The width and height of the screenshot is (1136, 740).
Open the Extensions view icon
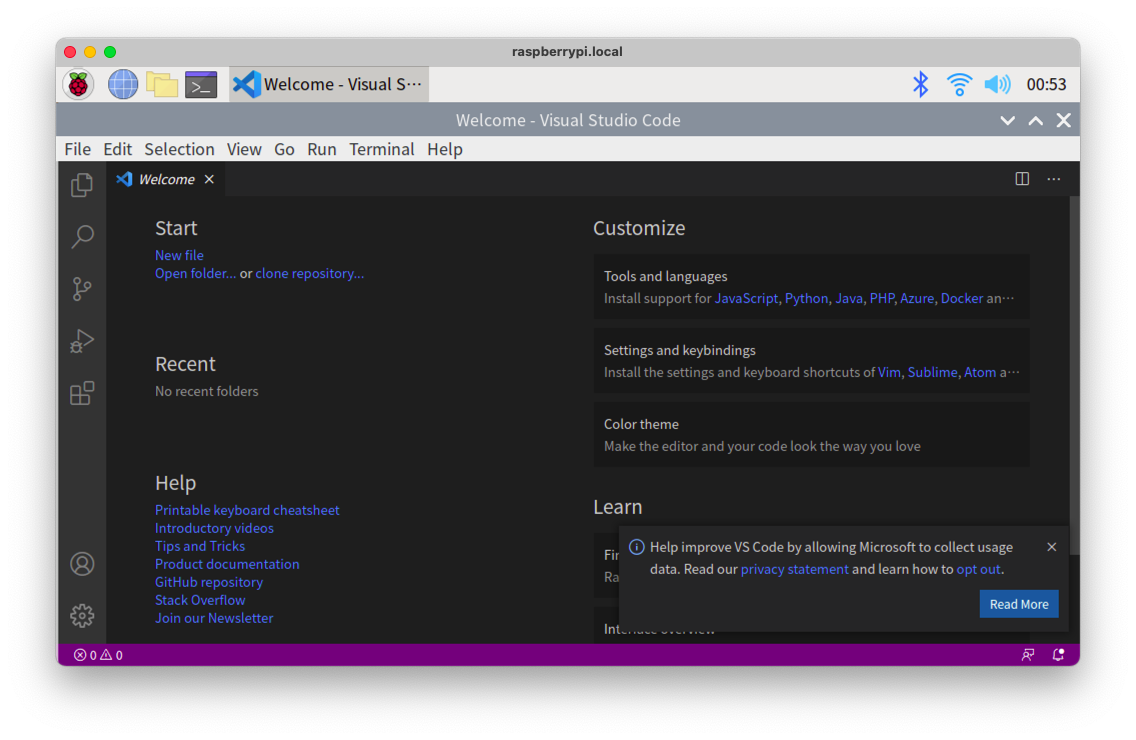coord(82,393)
